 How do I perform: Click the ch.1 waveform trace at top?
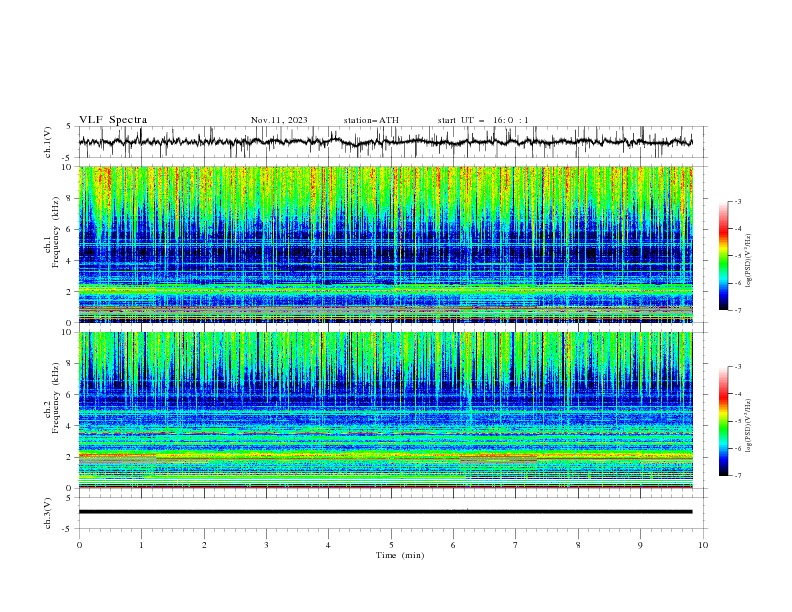point(385,142)
